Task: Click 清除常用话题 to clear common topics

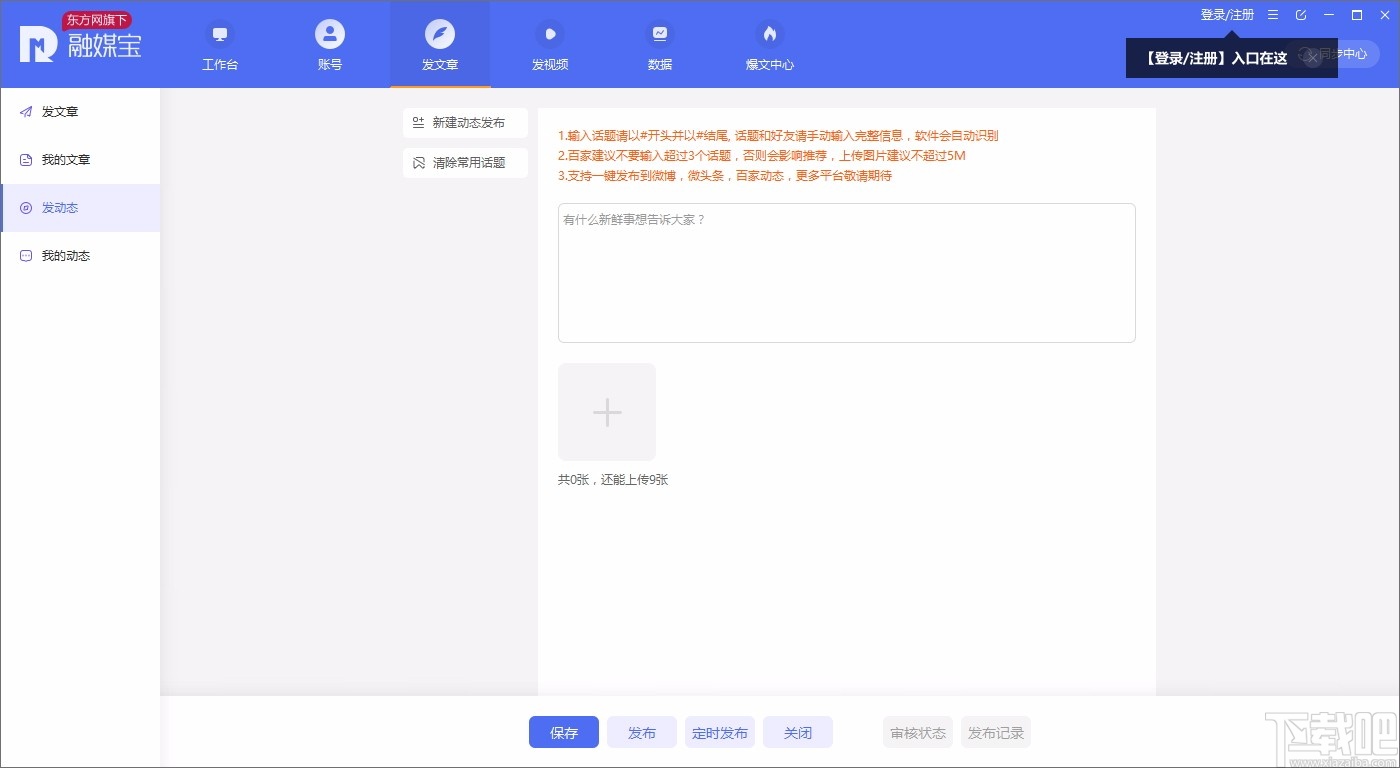Action: [465, 162]
